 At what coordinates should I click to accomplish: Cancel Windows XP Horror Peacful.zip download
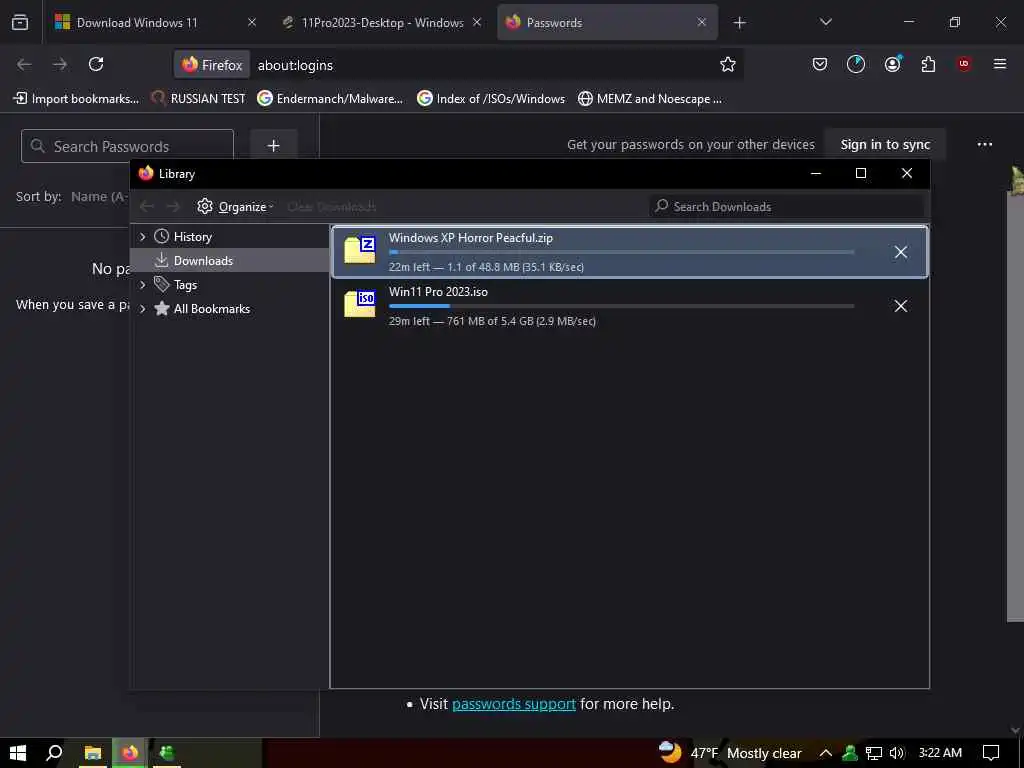click(901, 252)
